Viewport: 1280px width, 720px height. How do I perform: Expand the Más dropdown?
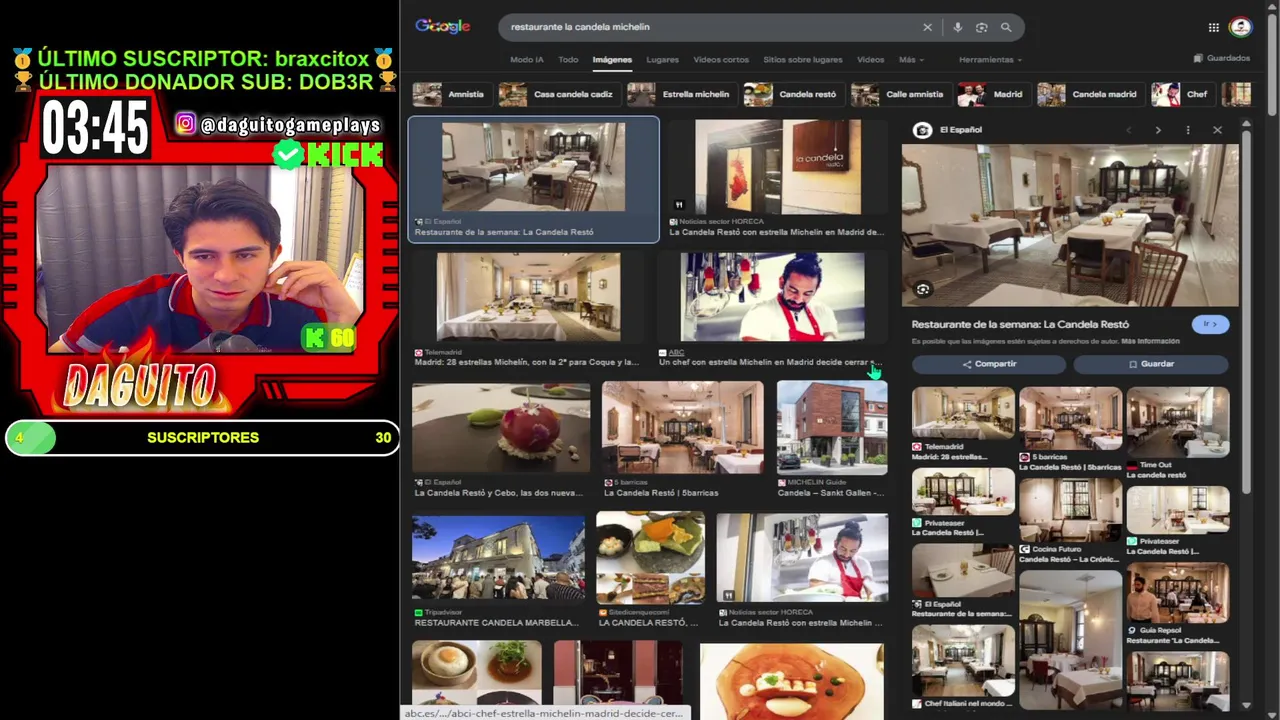[910, 60]
